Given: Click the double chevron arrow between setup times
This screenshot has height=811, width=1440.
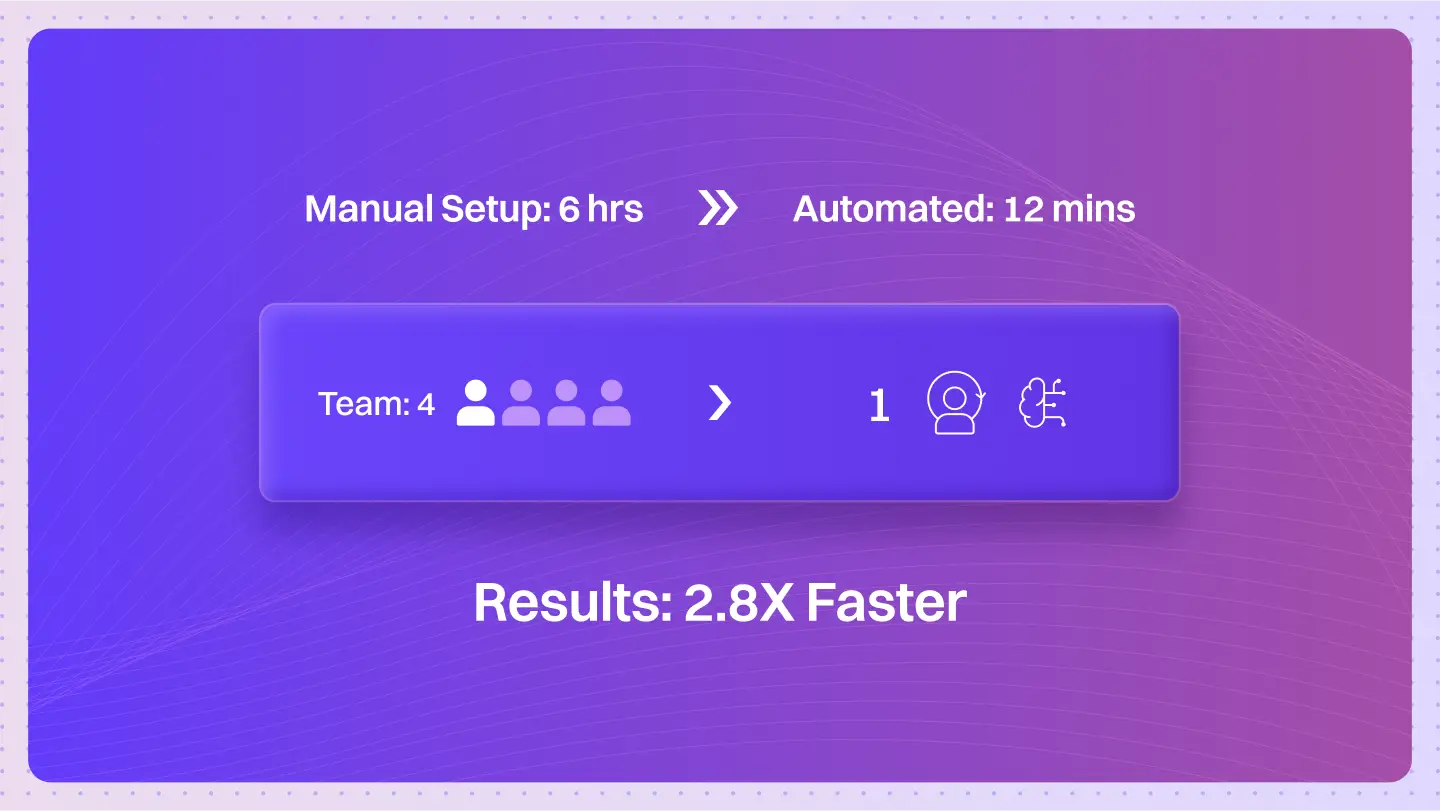Looking at the screenshot, I should 717,209.
